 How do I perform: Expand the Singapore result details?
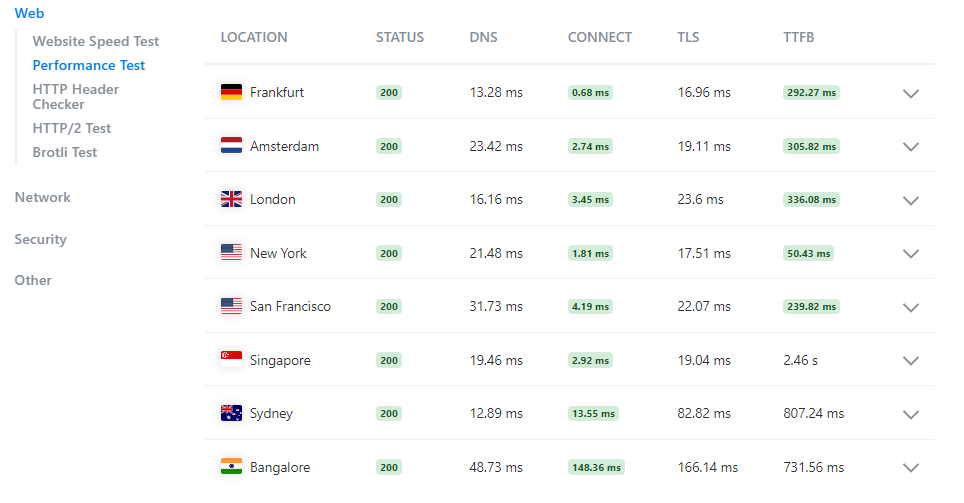pos(910,361)
